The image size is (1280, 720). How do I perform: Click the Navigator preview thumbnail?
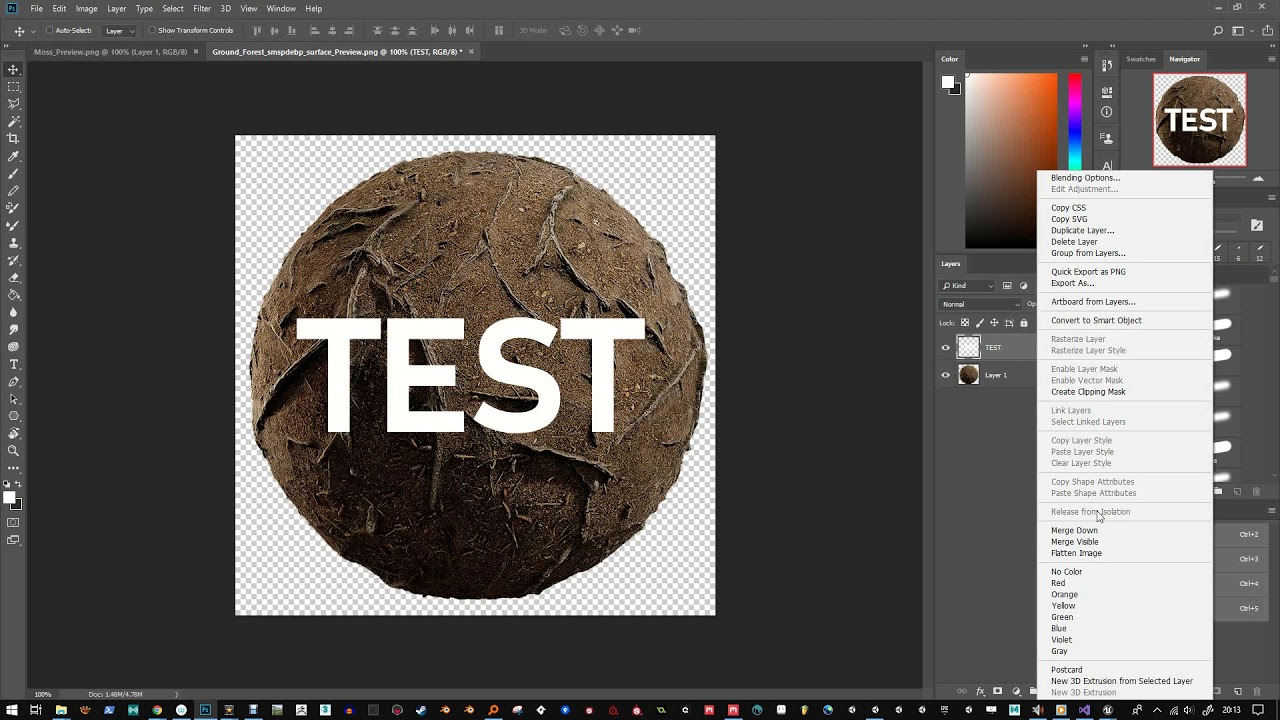(x=1199, y=120)
